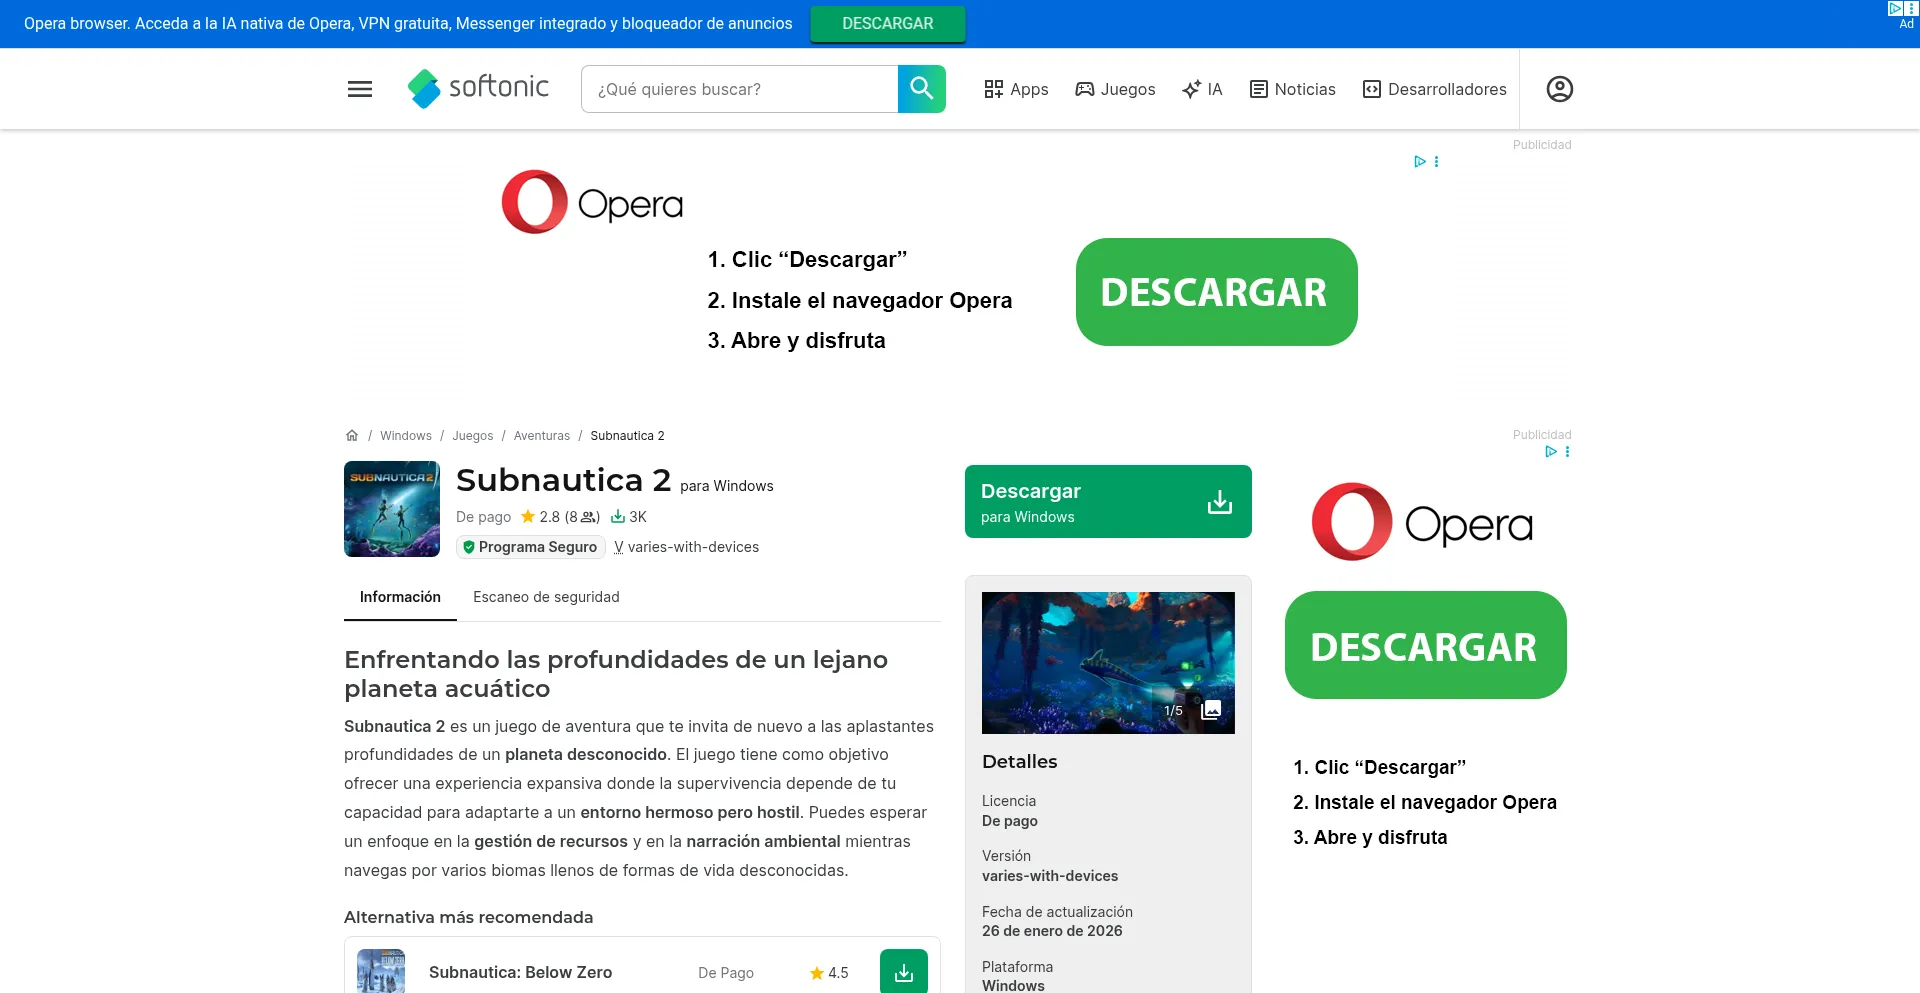Select the Información tab
1920x993 pixels.
point(400,597)
